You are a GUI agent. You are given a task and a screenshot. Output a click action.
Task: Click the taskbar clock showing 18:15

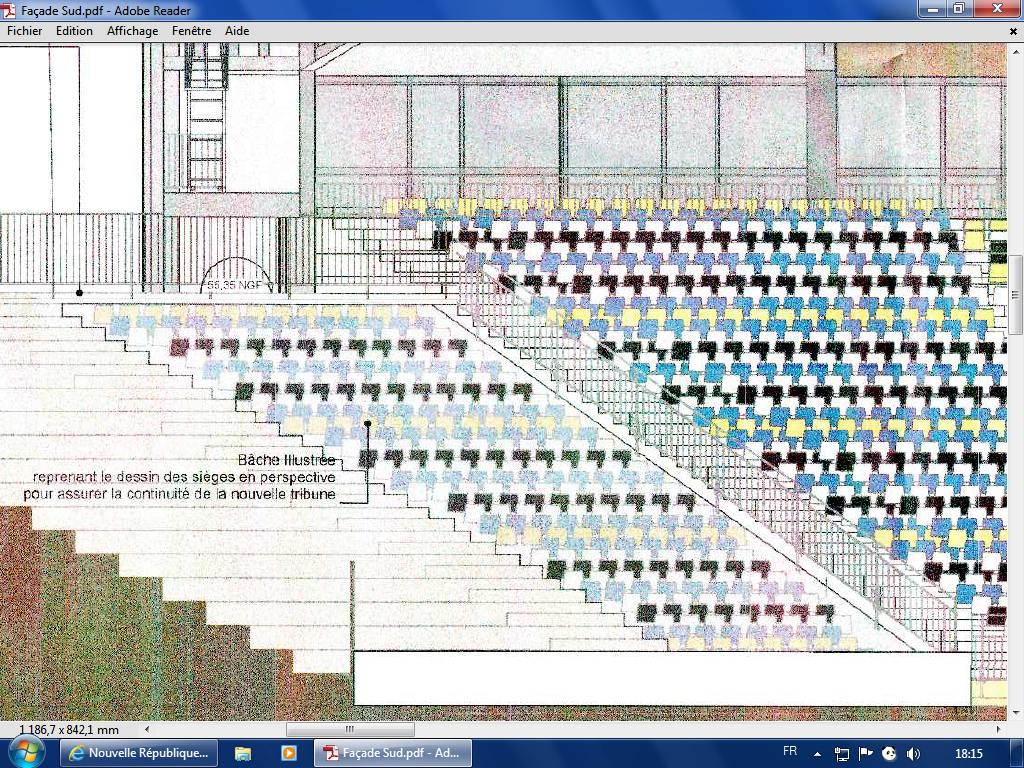pyautogui.click(x=968, y=753)
